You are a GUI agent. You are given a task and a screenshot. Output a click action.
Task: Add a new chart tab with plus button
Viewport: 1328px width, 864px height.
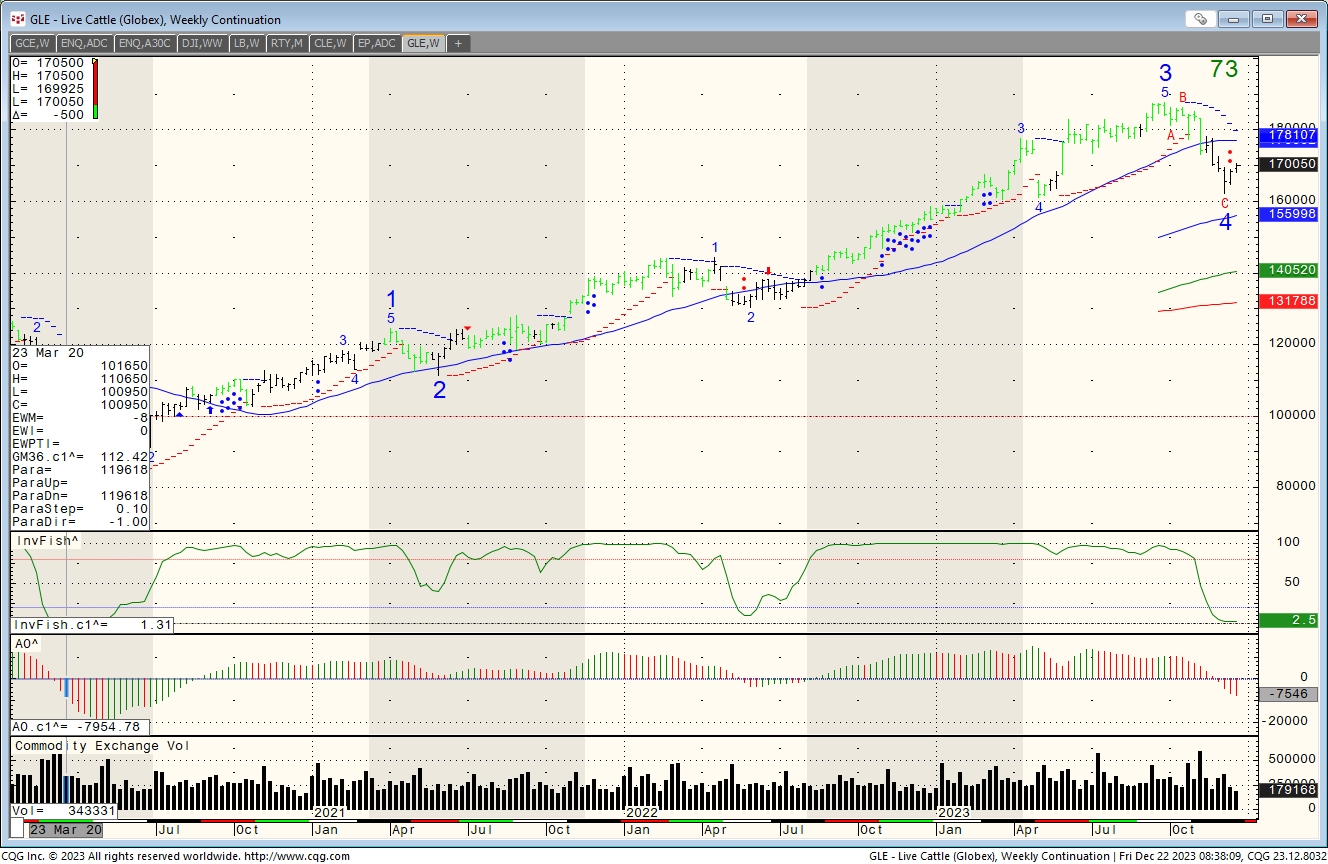pyautogui.click(x=458, y=43)
